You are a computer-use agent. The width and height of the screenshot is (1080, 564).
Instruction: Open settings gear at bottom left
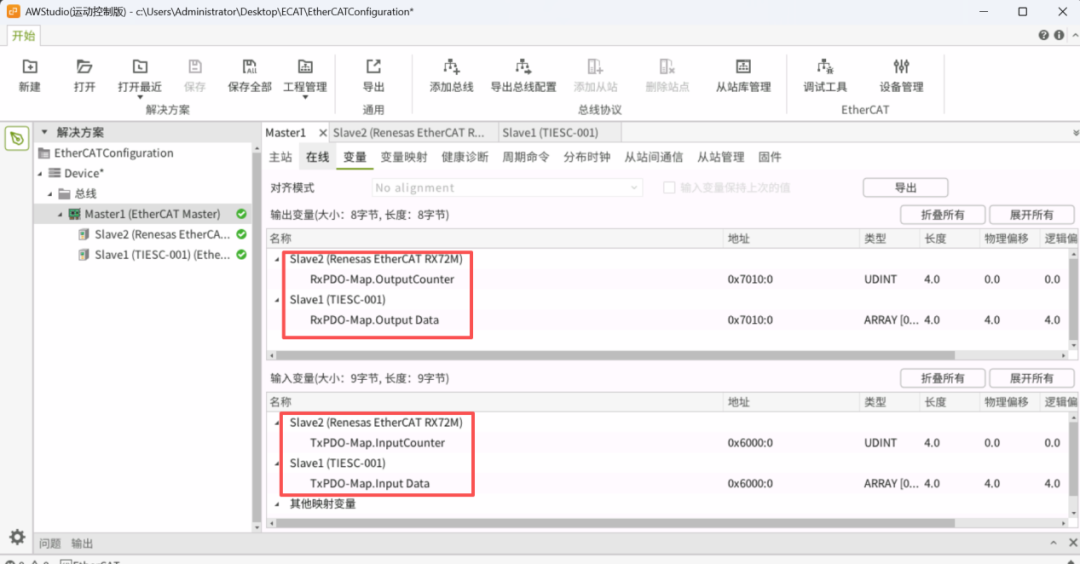point(17,537)
